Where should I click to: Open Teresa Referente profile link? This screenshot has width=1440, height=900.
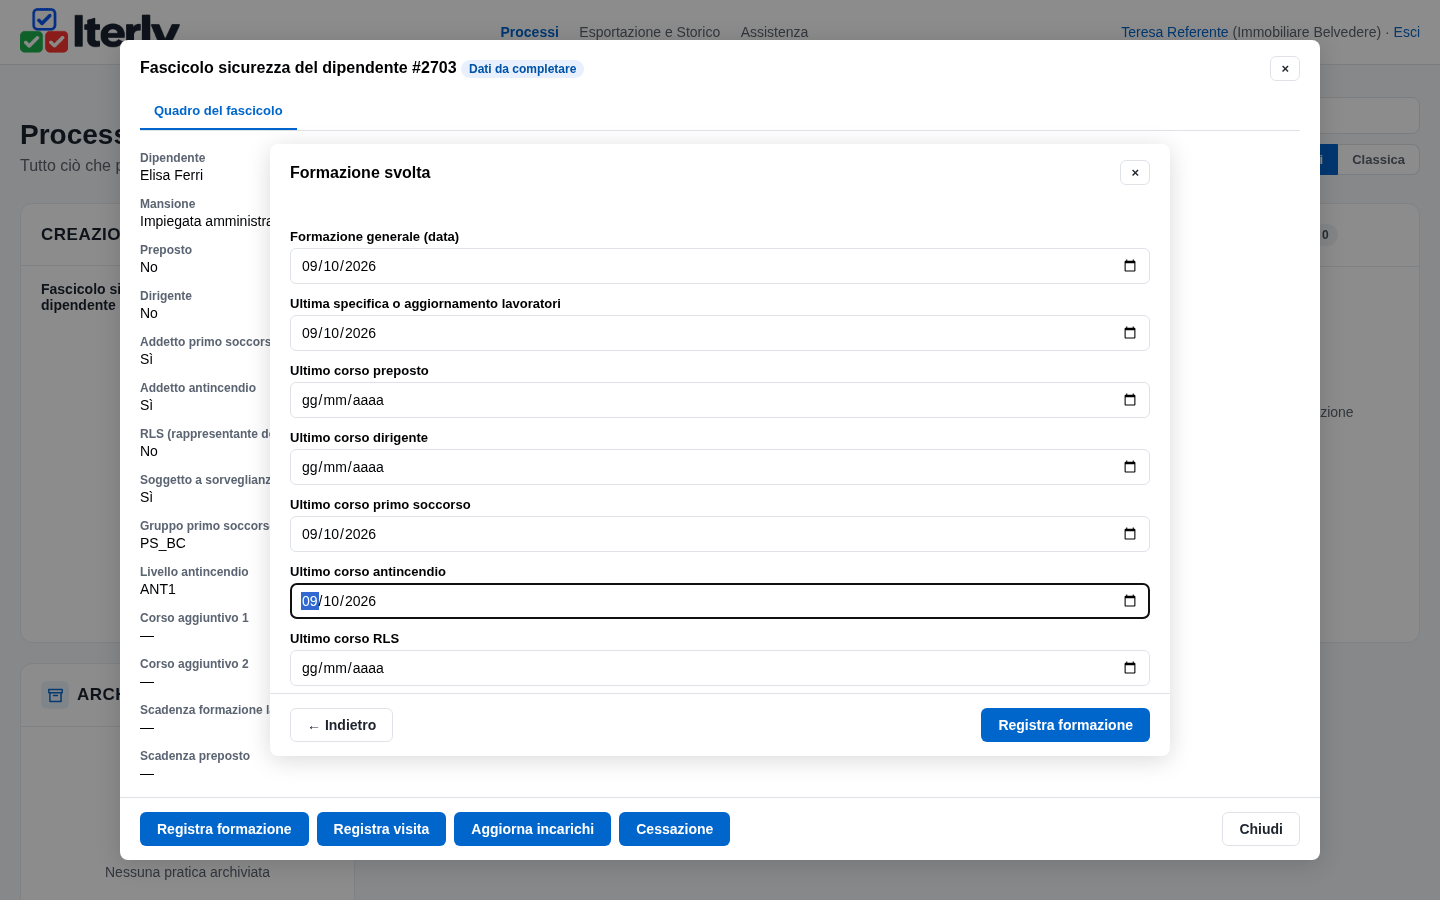point(1174,32)
